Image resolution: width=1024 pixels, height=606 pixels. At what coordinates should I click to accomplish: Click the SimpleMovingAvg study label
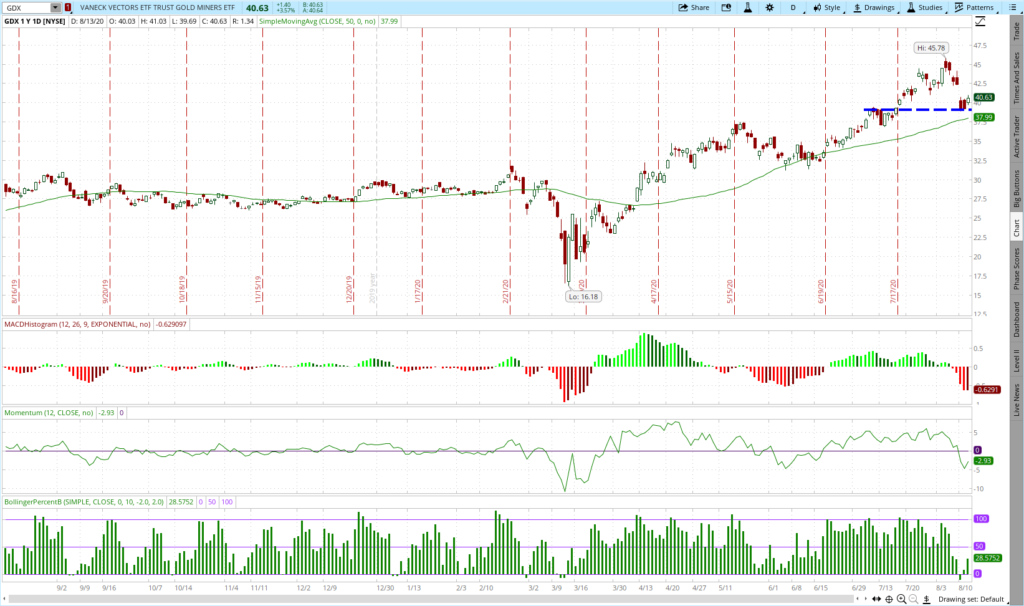(x=317, y=21)
